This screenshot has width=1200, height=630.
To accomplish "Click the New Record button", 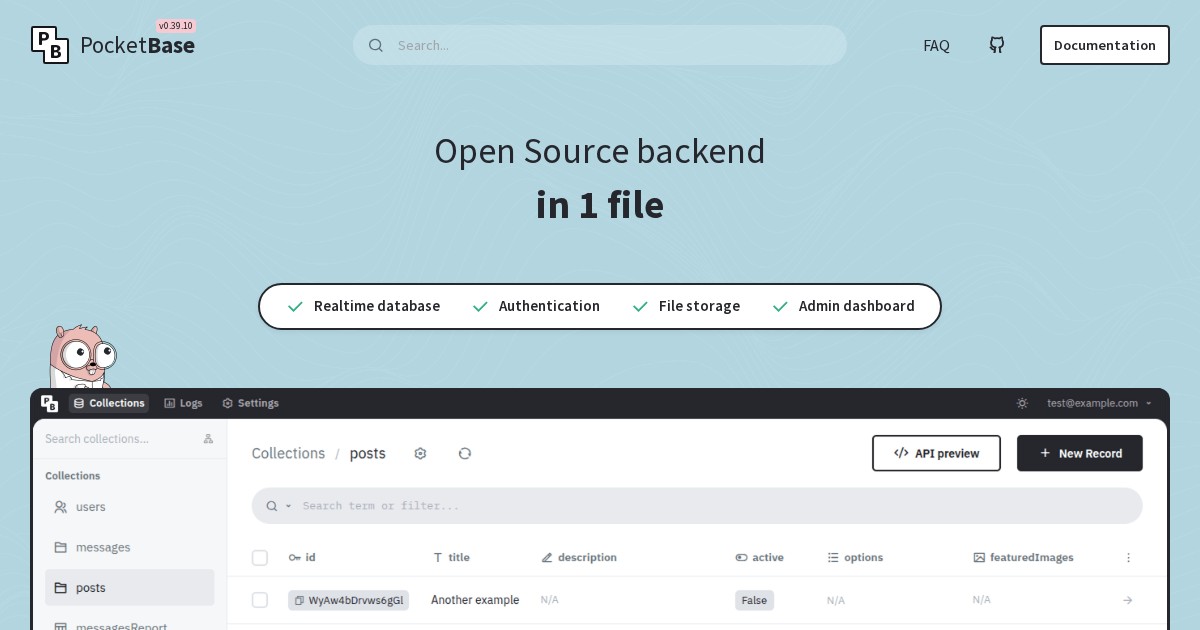I will [x=1080, y=453].
